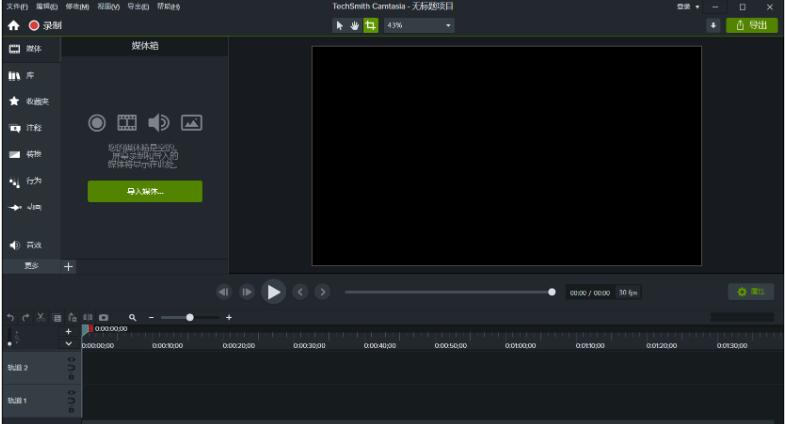The height and width of the screenshot is (424, 785).
Task: Undo the last action
Action: pyautogui.click(x=11, y=317)
